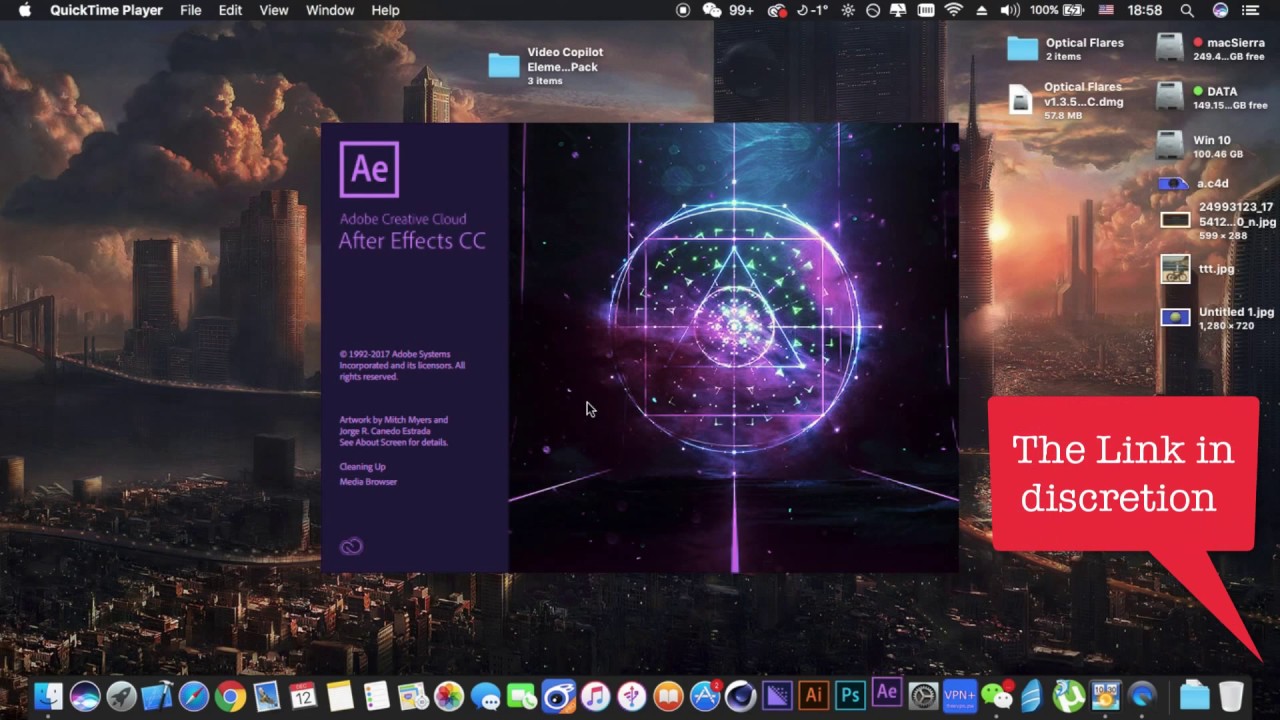This screenshot has height=720, width=1280.
Task: Open Downloads folder in the dock
Action: tap(1195, 696)
